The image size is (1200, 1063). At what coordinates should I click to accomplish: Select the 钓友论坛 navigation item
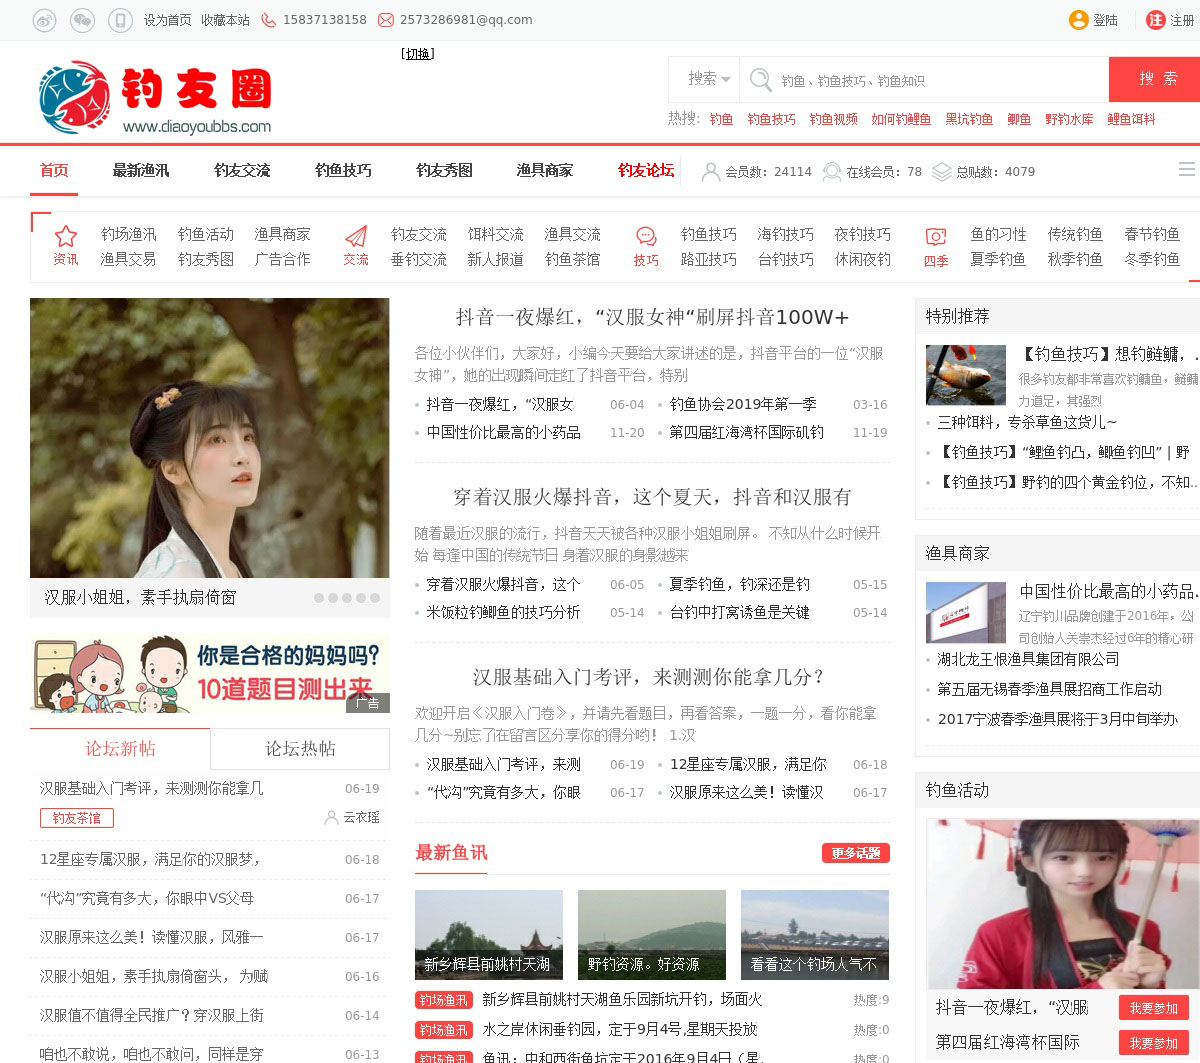pos(646,171)
